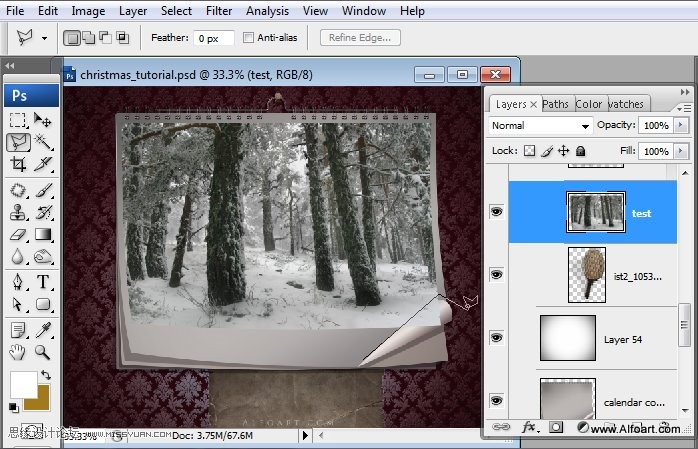Viewport: 698px width, 449px height.
Task: Toggle lock image pixels
Action: (547, 151)
